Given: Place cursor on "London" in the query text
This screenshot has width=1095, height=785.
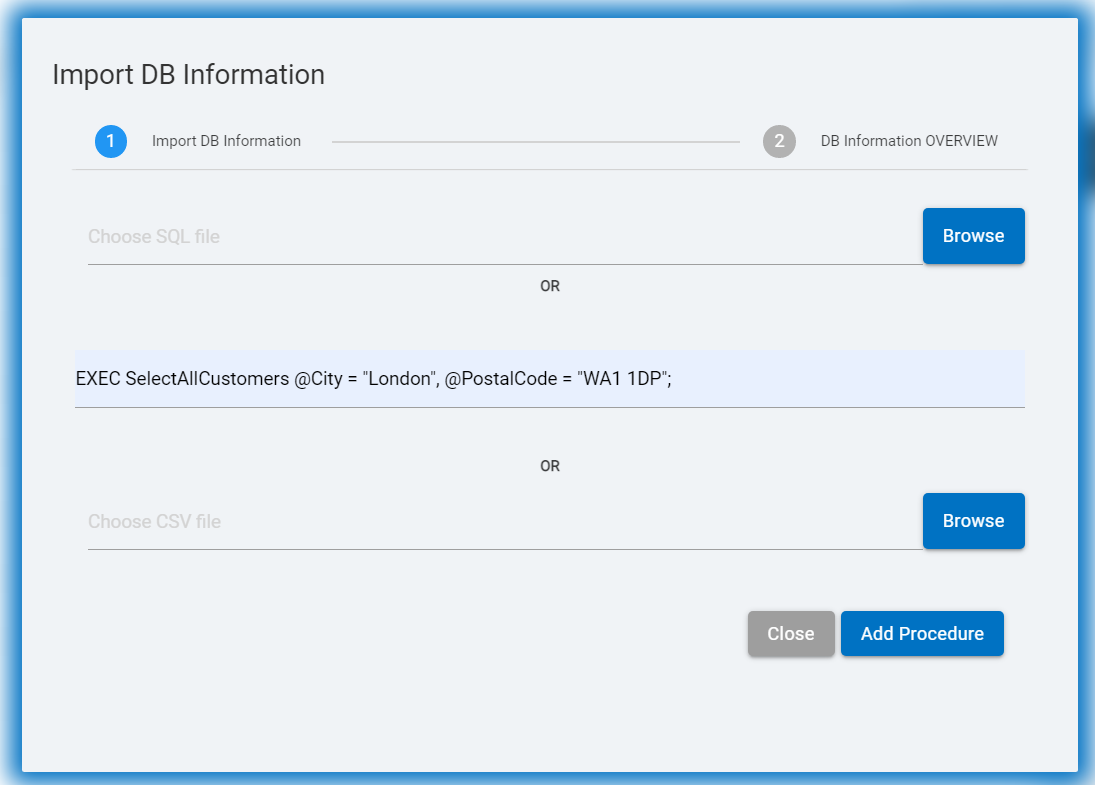Looking at the screenshot, I should point(398,380).
